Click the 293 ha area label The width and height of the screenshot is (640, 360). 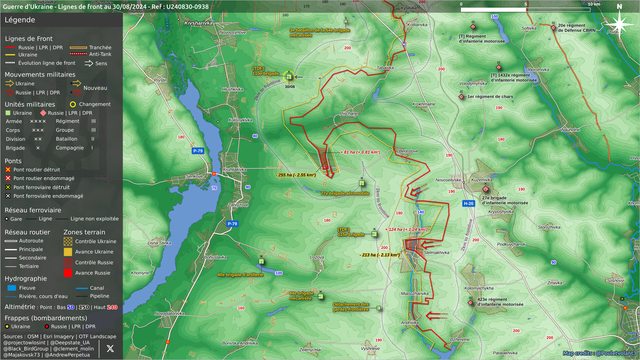pyautogui.click(x=297, y=175)
